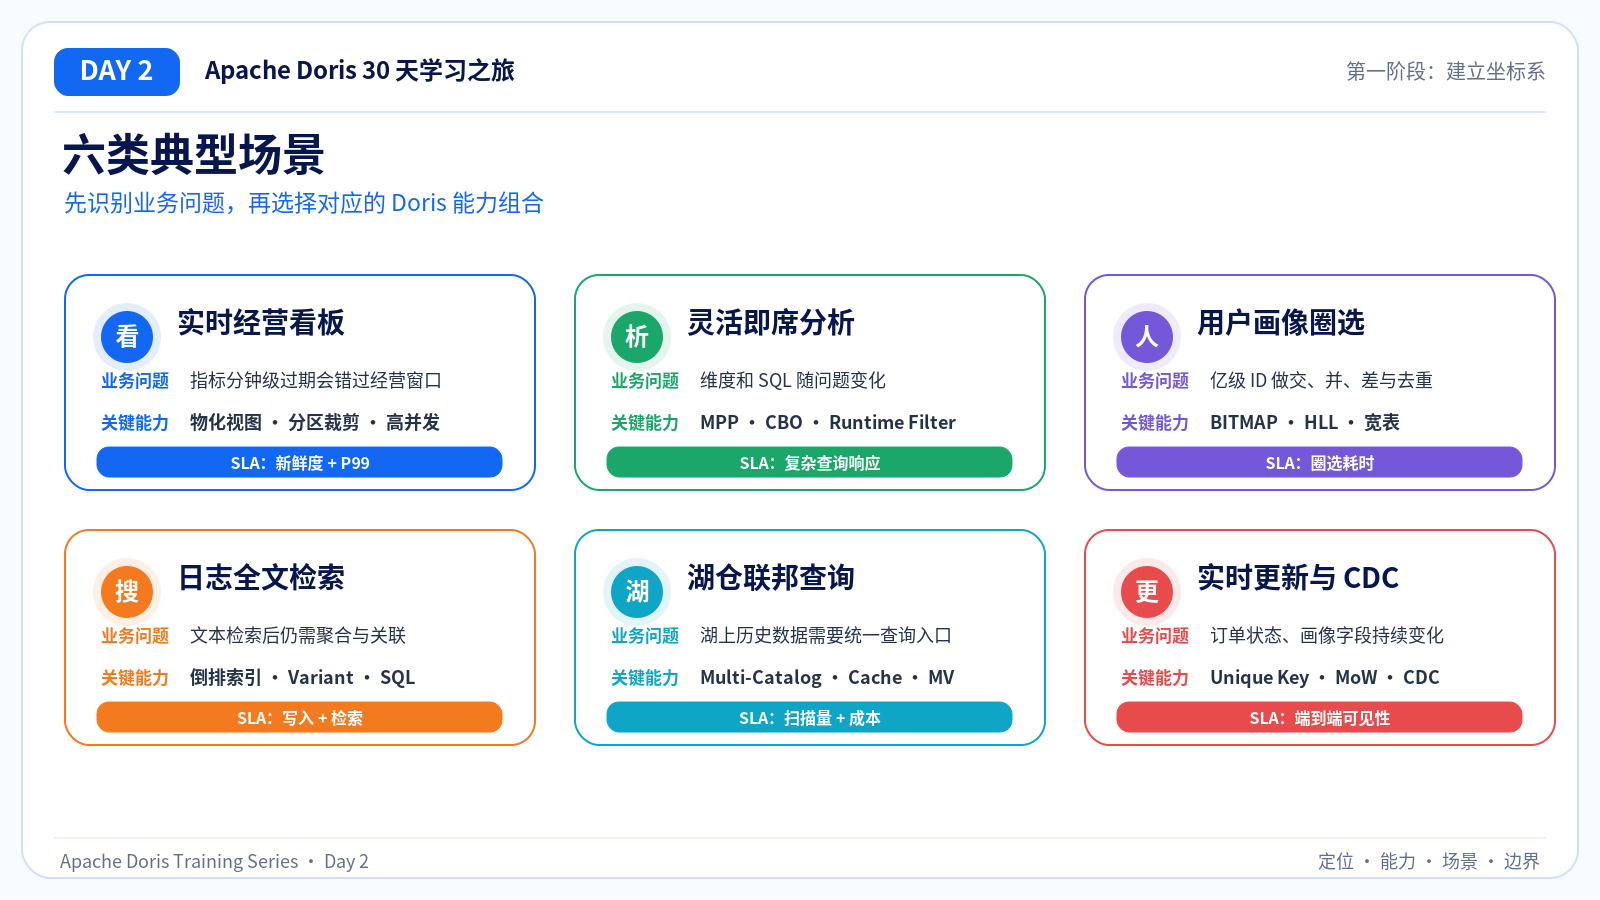Viewport: 1600px width, 900px height.
Task: Select the SLA: 扫描量 + 成本 bar
Action: 809,718
